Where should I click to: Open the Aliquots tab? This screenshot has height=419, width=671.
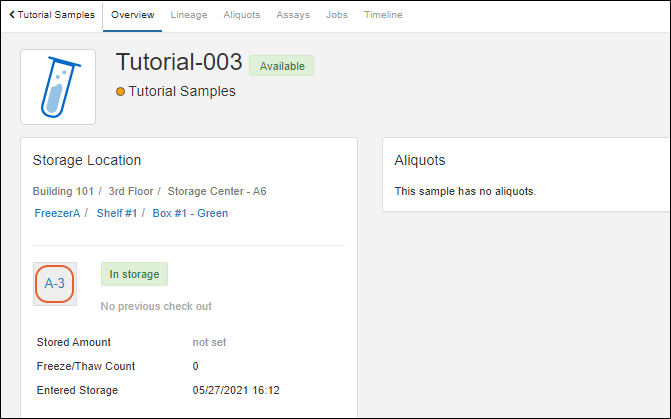click(x=243, y=16)
